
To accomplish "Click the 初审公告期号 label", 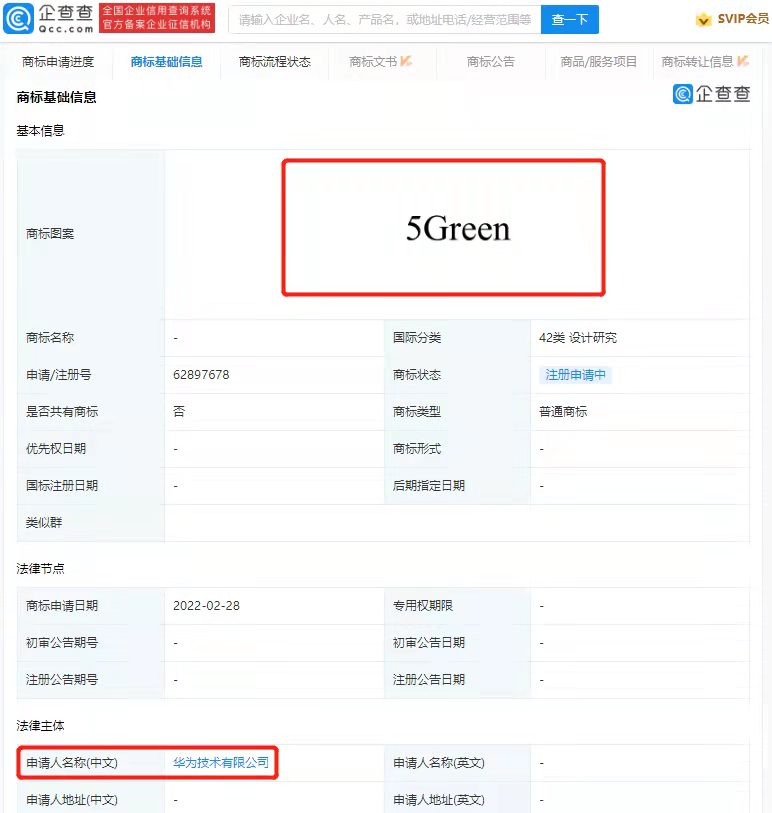I will tap(62, 643).
